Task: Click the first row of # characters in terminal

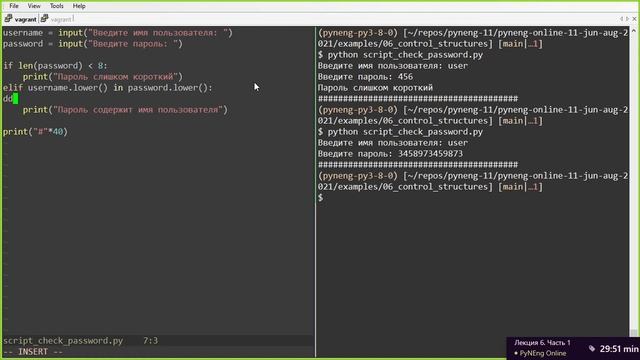Action: (x=418, y=99)
